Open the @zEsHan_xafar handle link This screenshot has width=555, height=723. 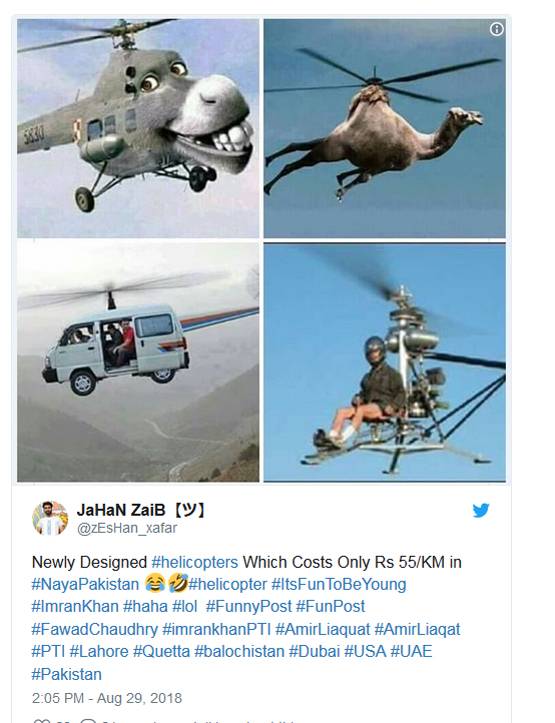click(127, 528)
